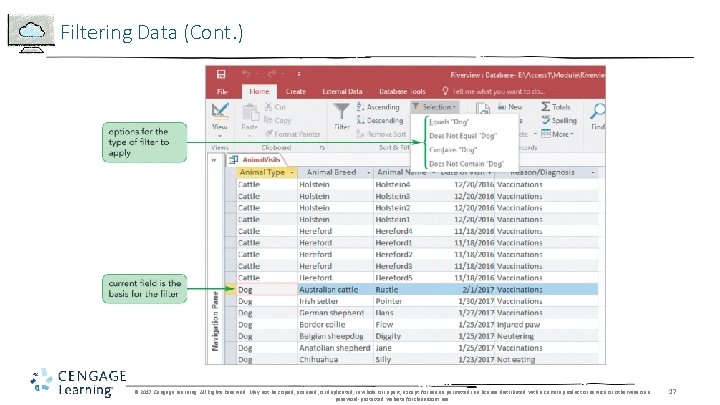Click the Injured paw reason cell
Viewport: 720px width, 405px height.
tap(546, 325)
